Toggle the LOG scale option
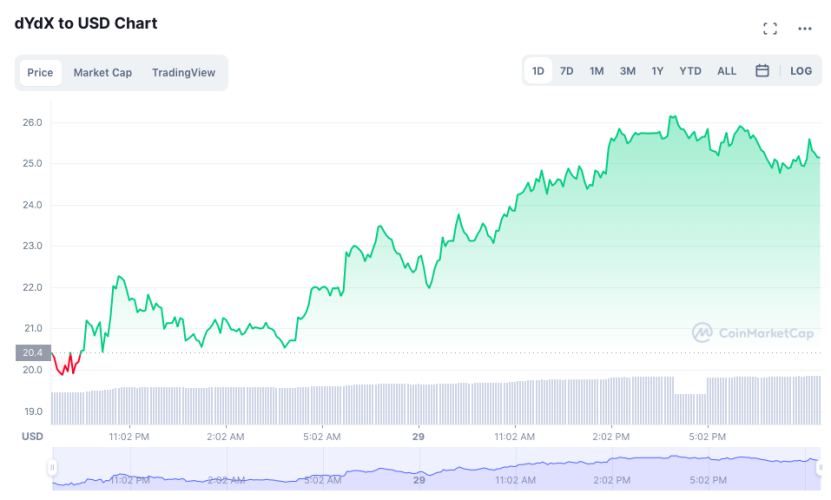This screenshot has width=831, height=500. [801, 71]
